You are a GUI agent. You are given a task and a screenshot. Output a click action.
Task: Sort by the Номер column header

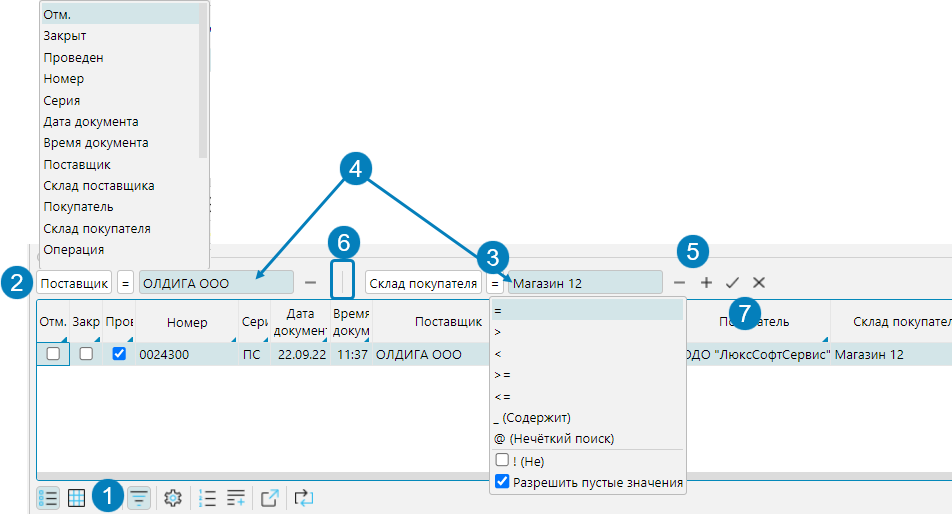187,322
